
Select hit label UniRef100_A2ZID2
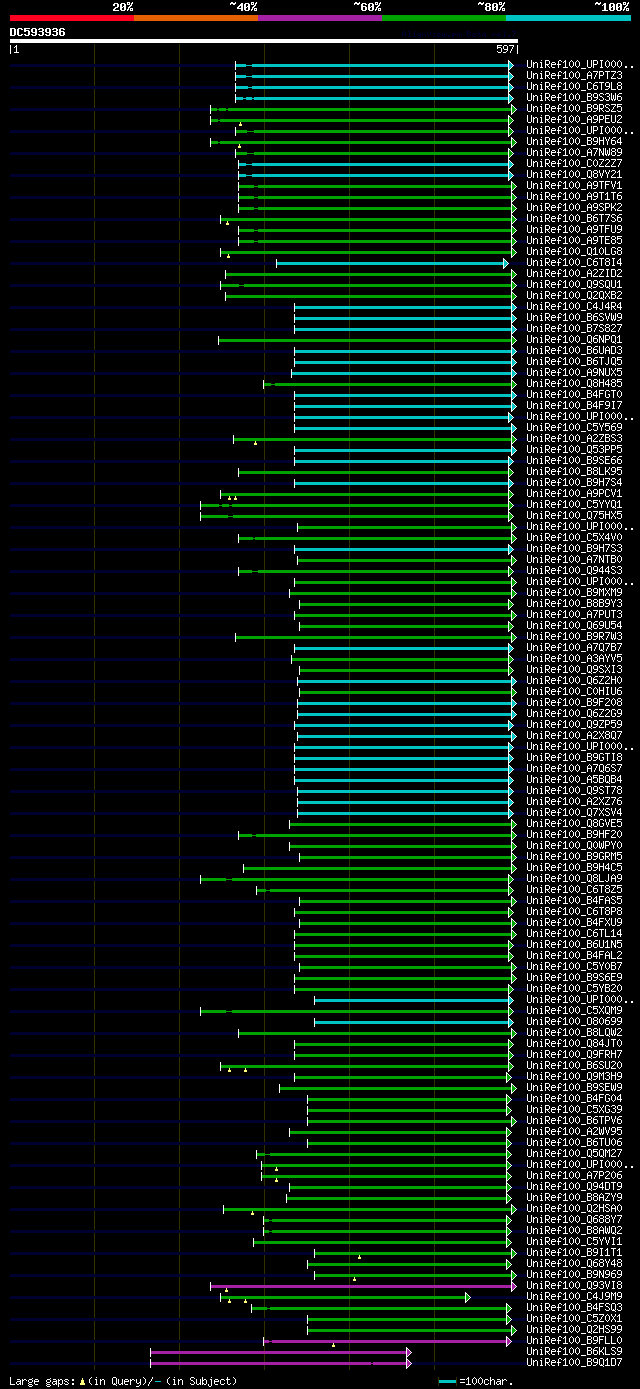(x=575, y=273)
